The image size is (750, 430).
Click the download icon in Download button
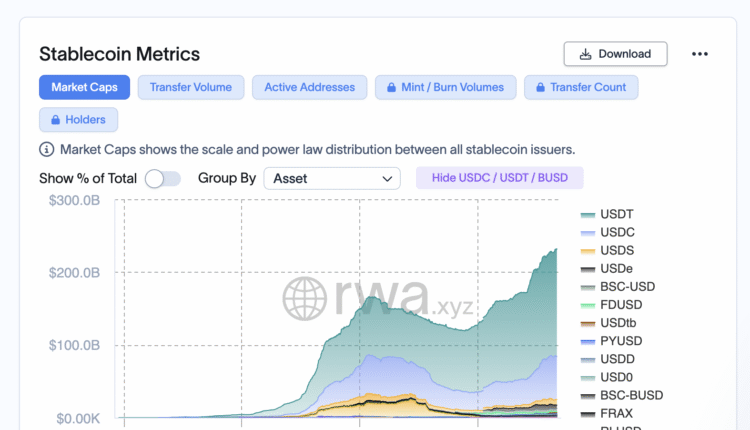584,54
